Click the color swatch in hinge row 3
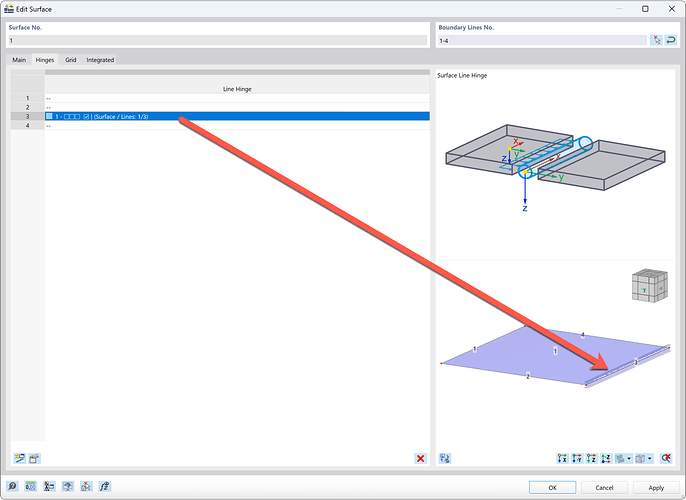686x500 pixels. pos(49,116)
